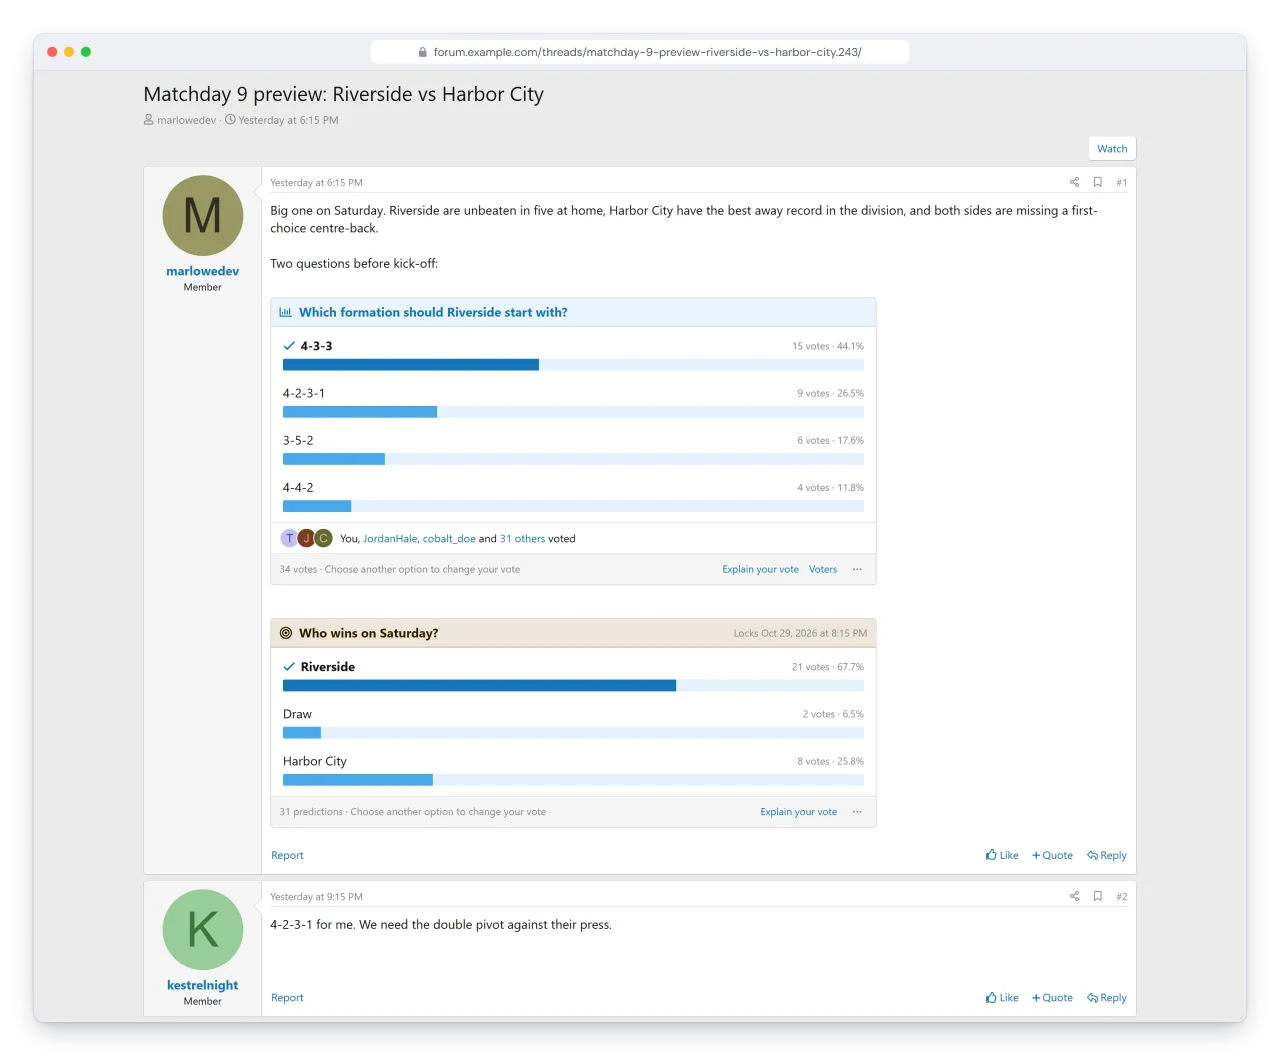Image resolution: width=1280 pixels, height=1056 pixels.
Task: Report marlowedev's post
Action: coord(287,855)
